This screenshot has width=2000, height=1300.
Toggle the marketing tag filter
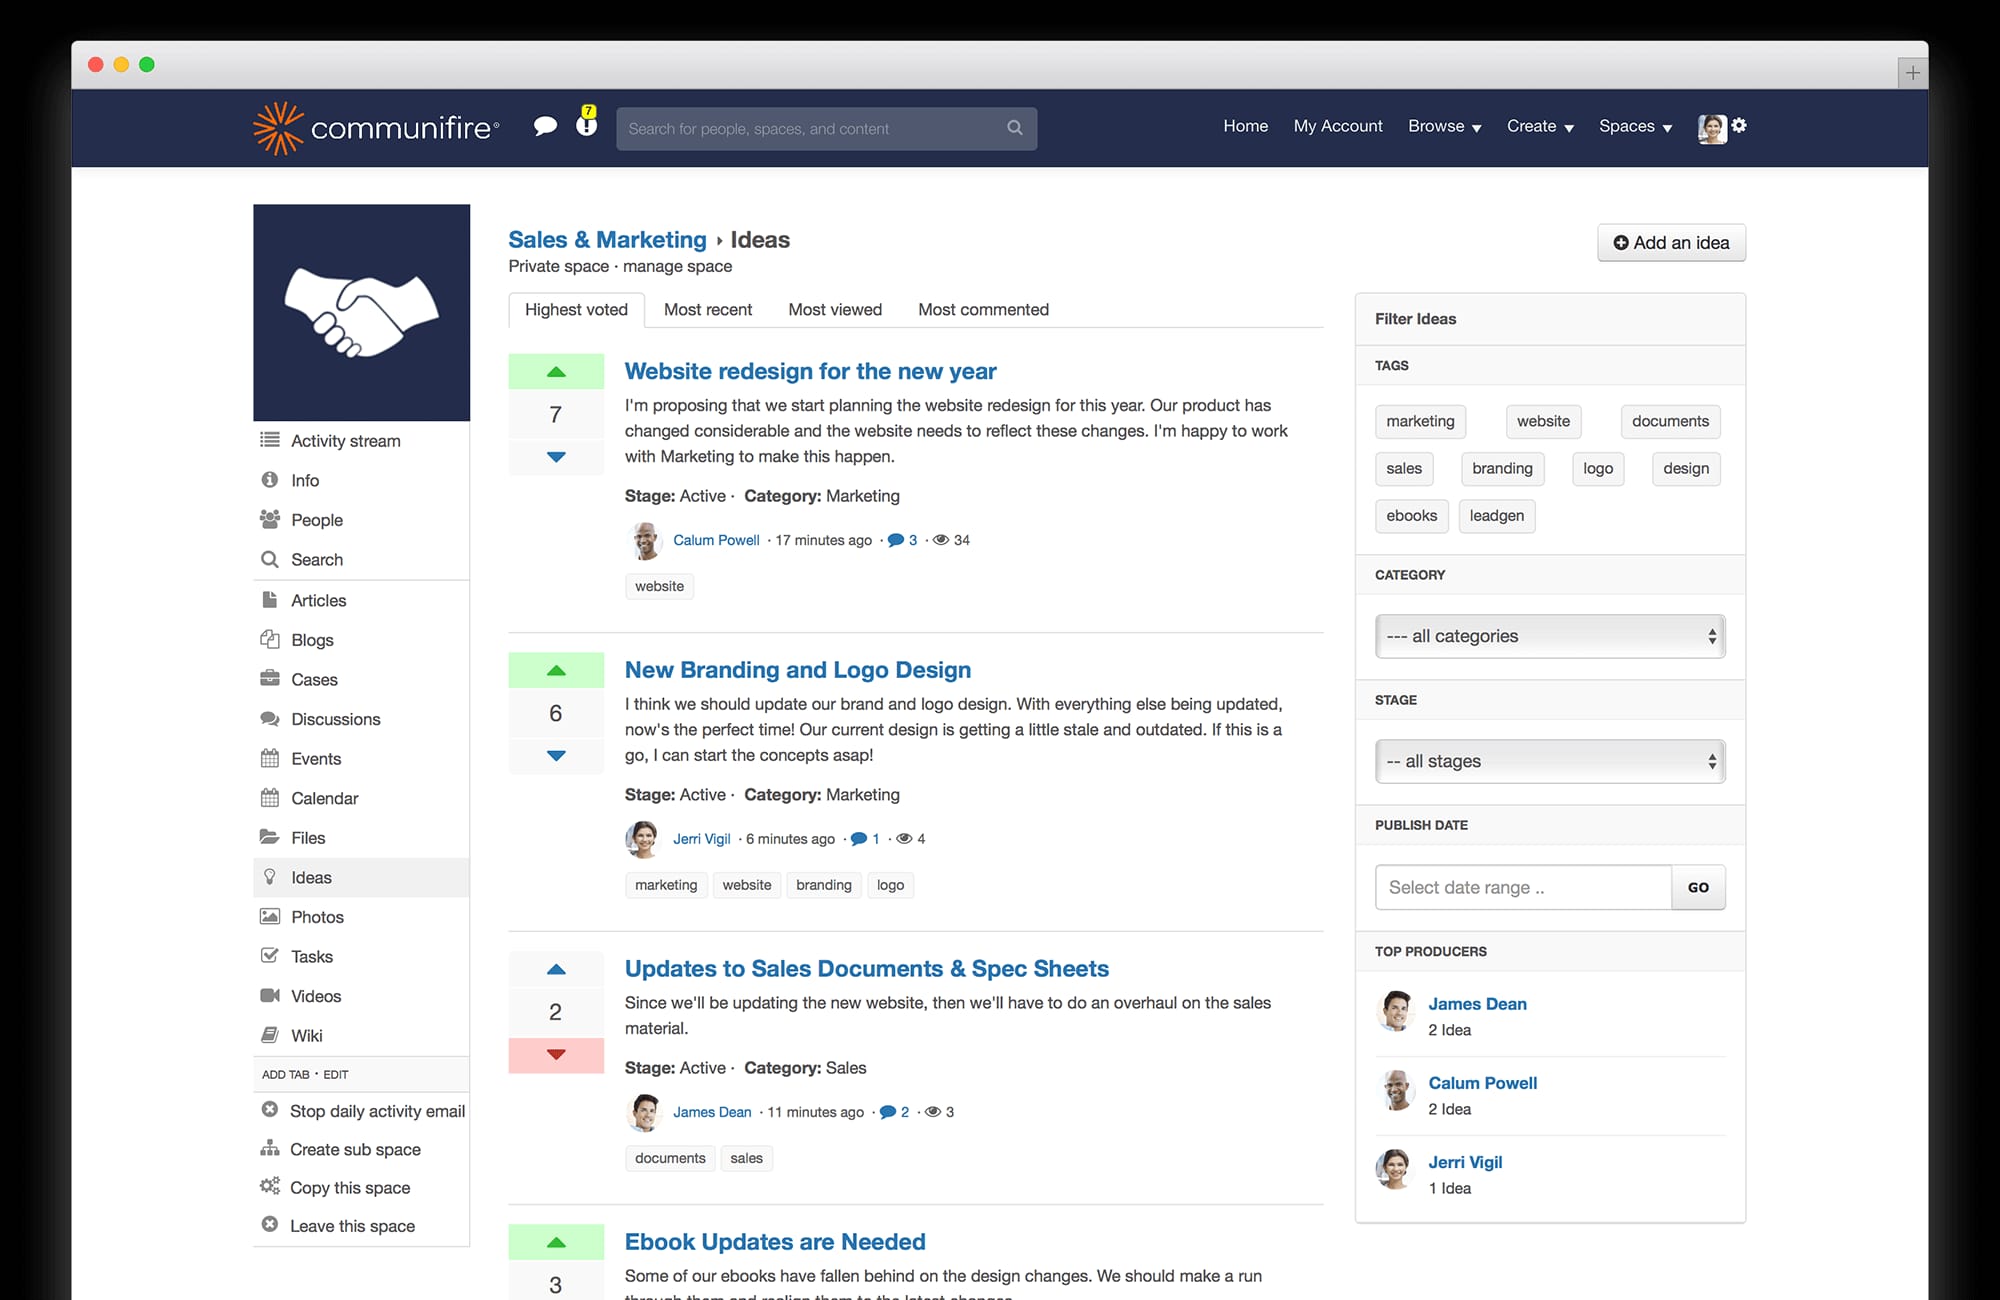[1420, 421]
